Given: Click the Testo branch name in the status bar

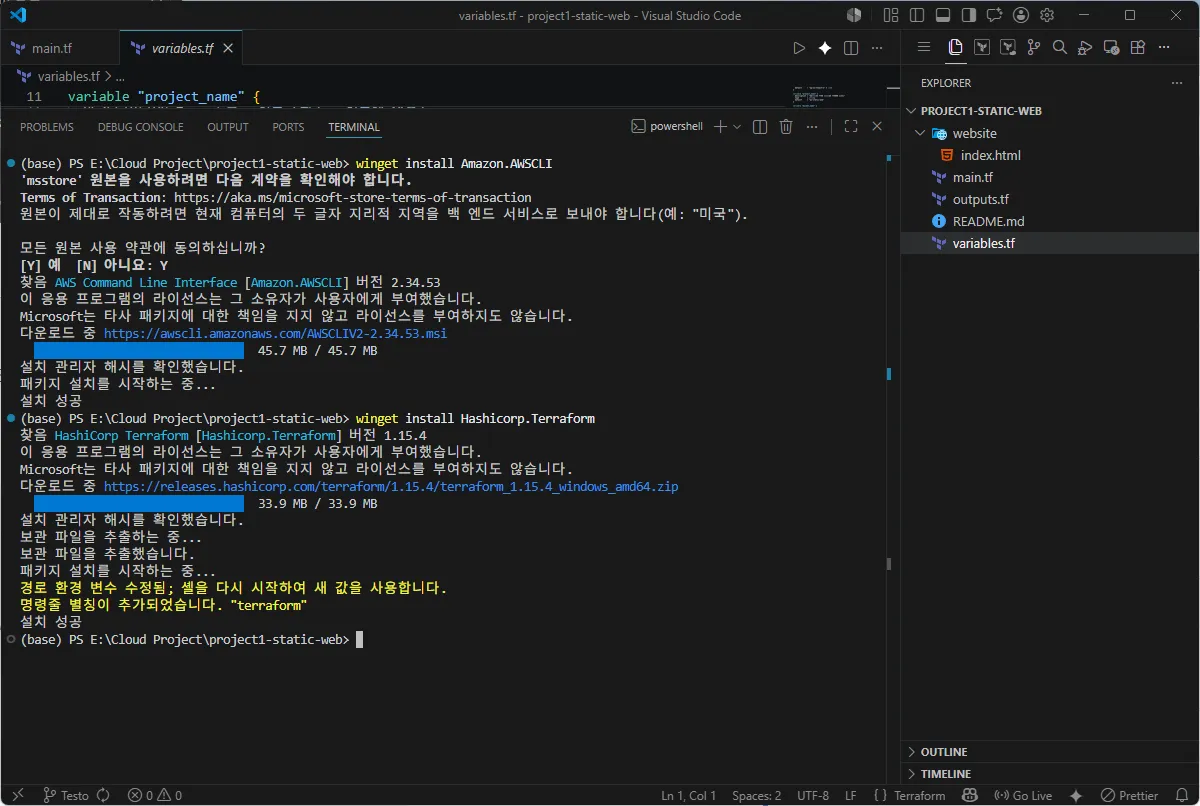Looking at the screenshot, I should click(65, 796).
